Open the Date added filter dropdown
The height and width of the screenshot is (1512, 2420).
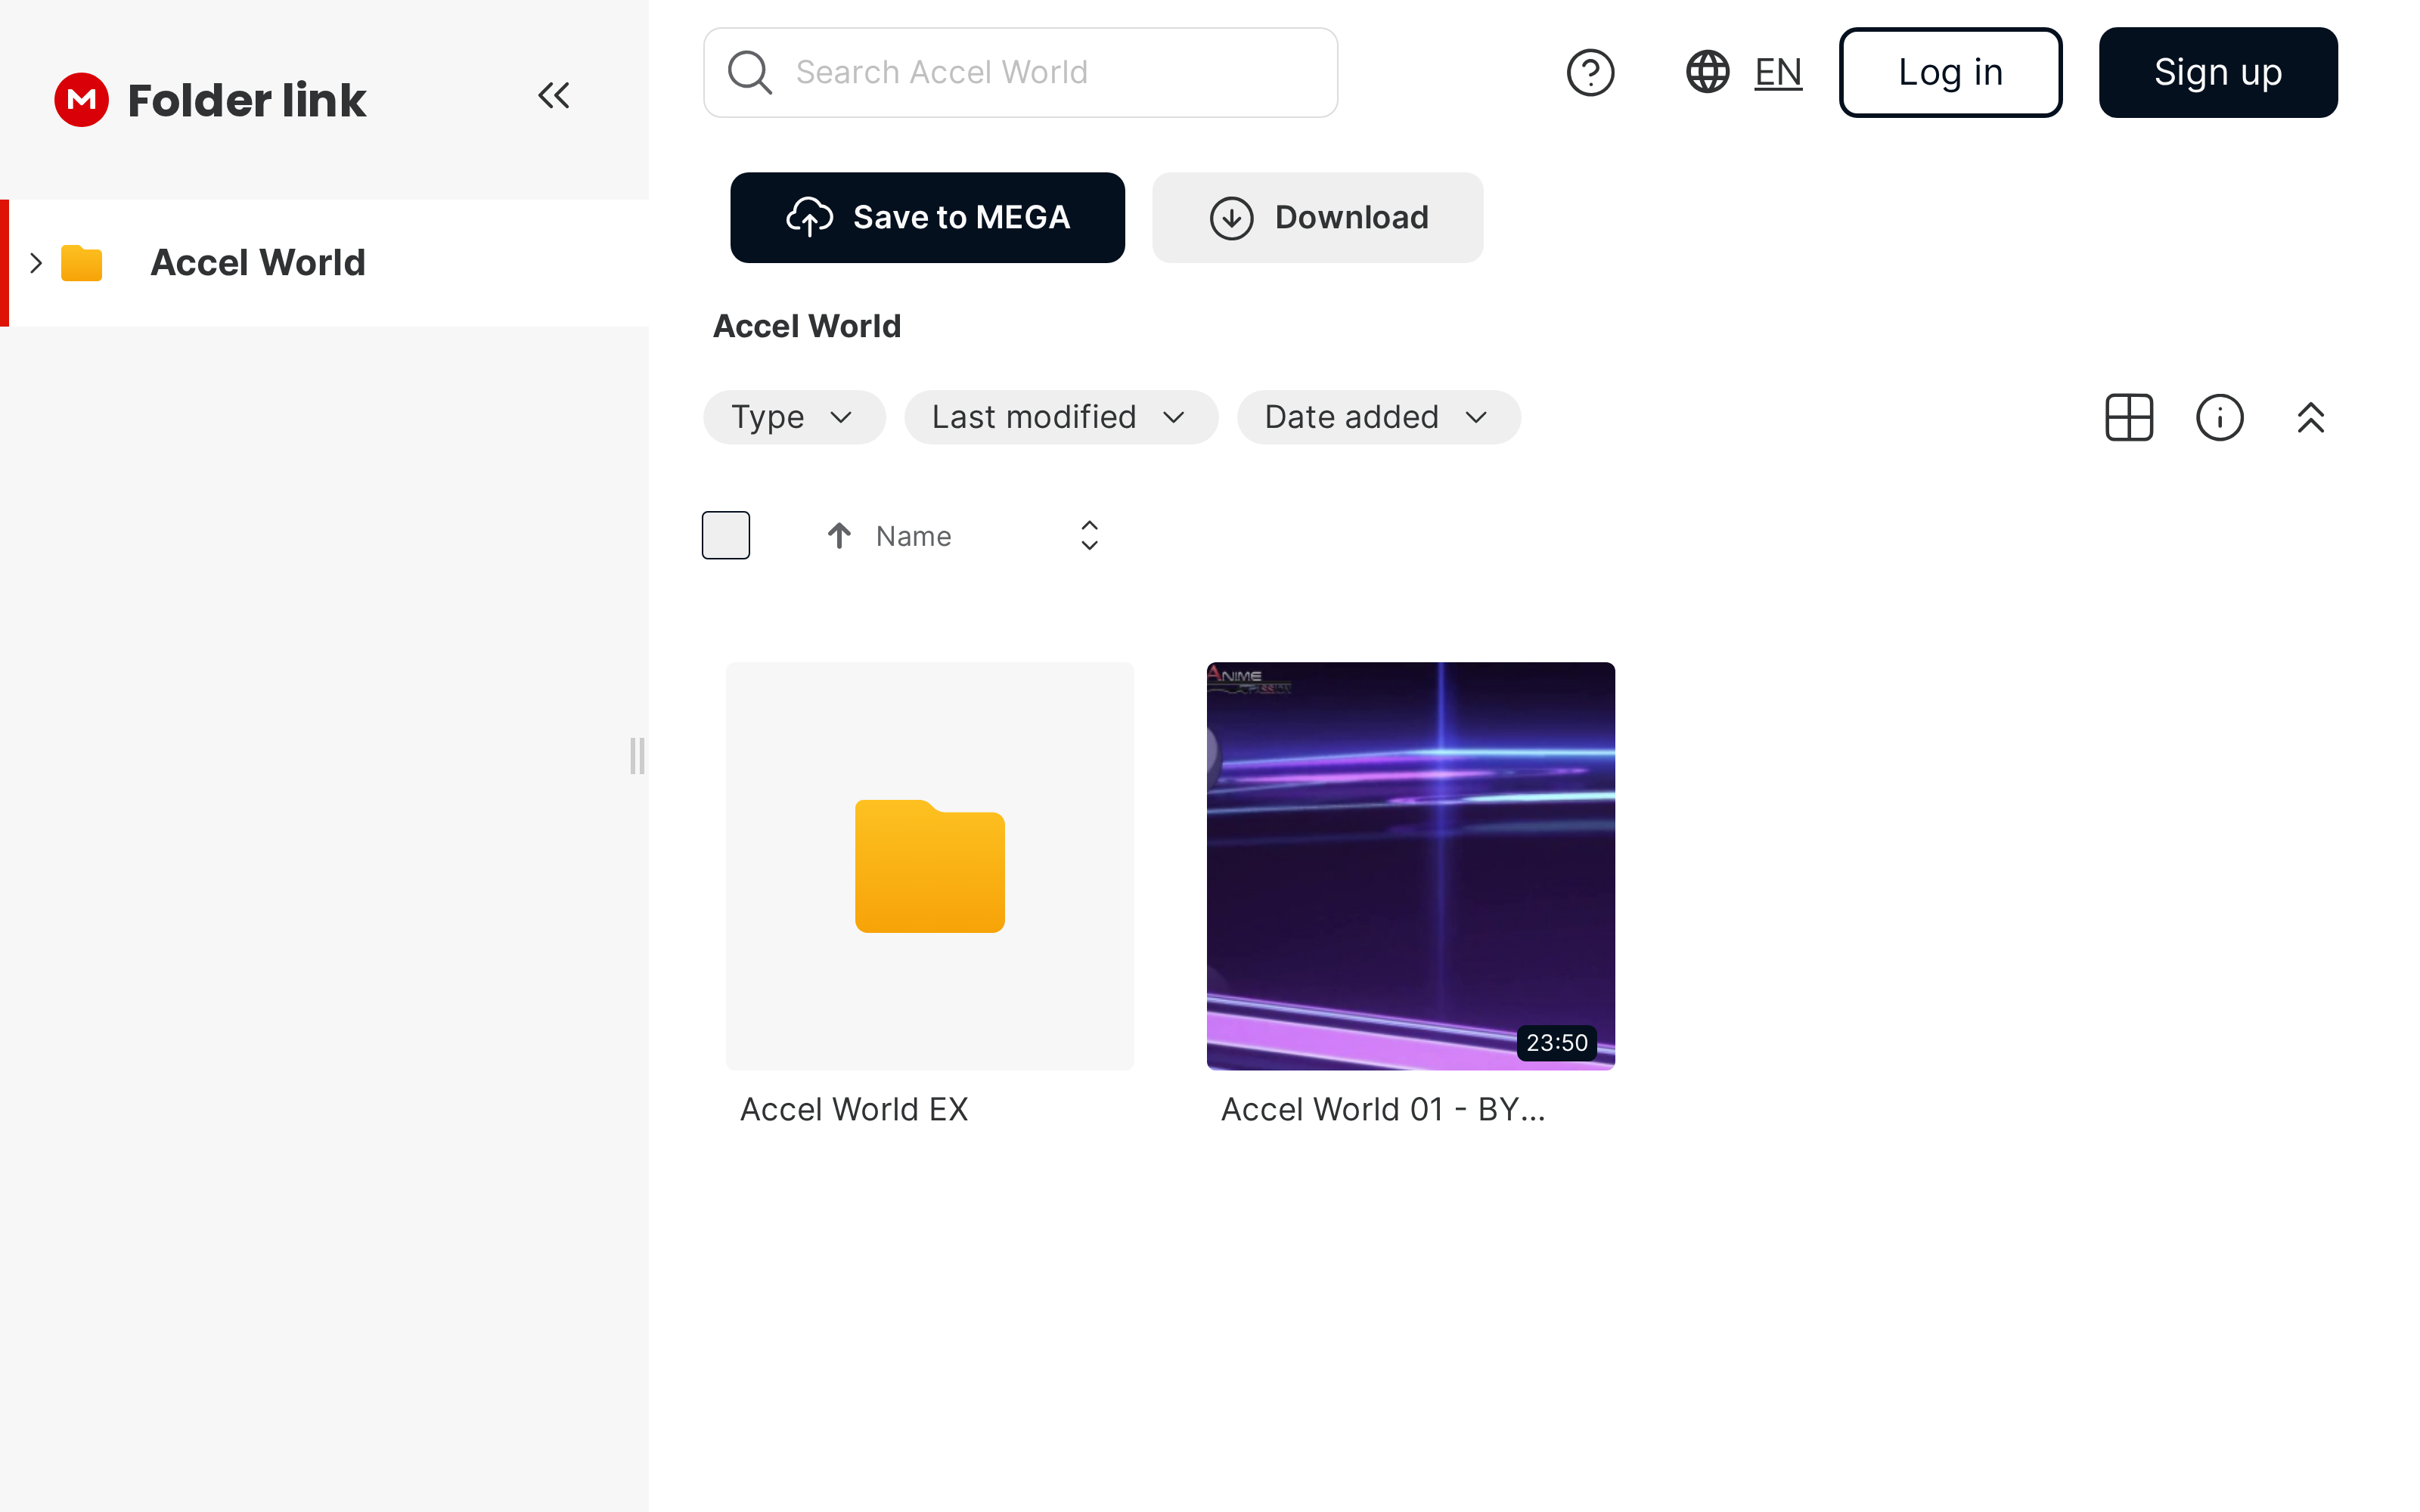click(1378, 417)
